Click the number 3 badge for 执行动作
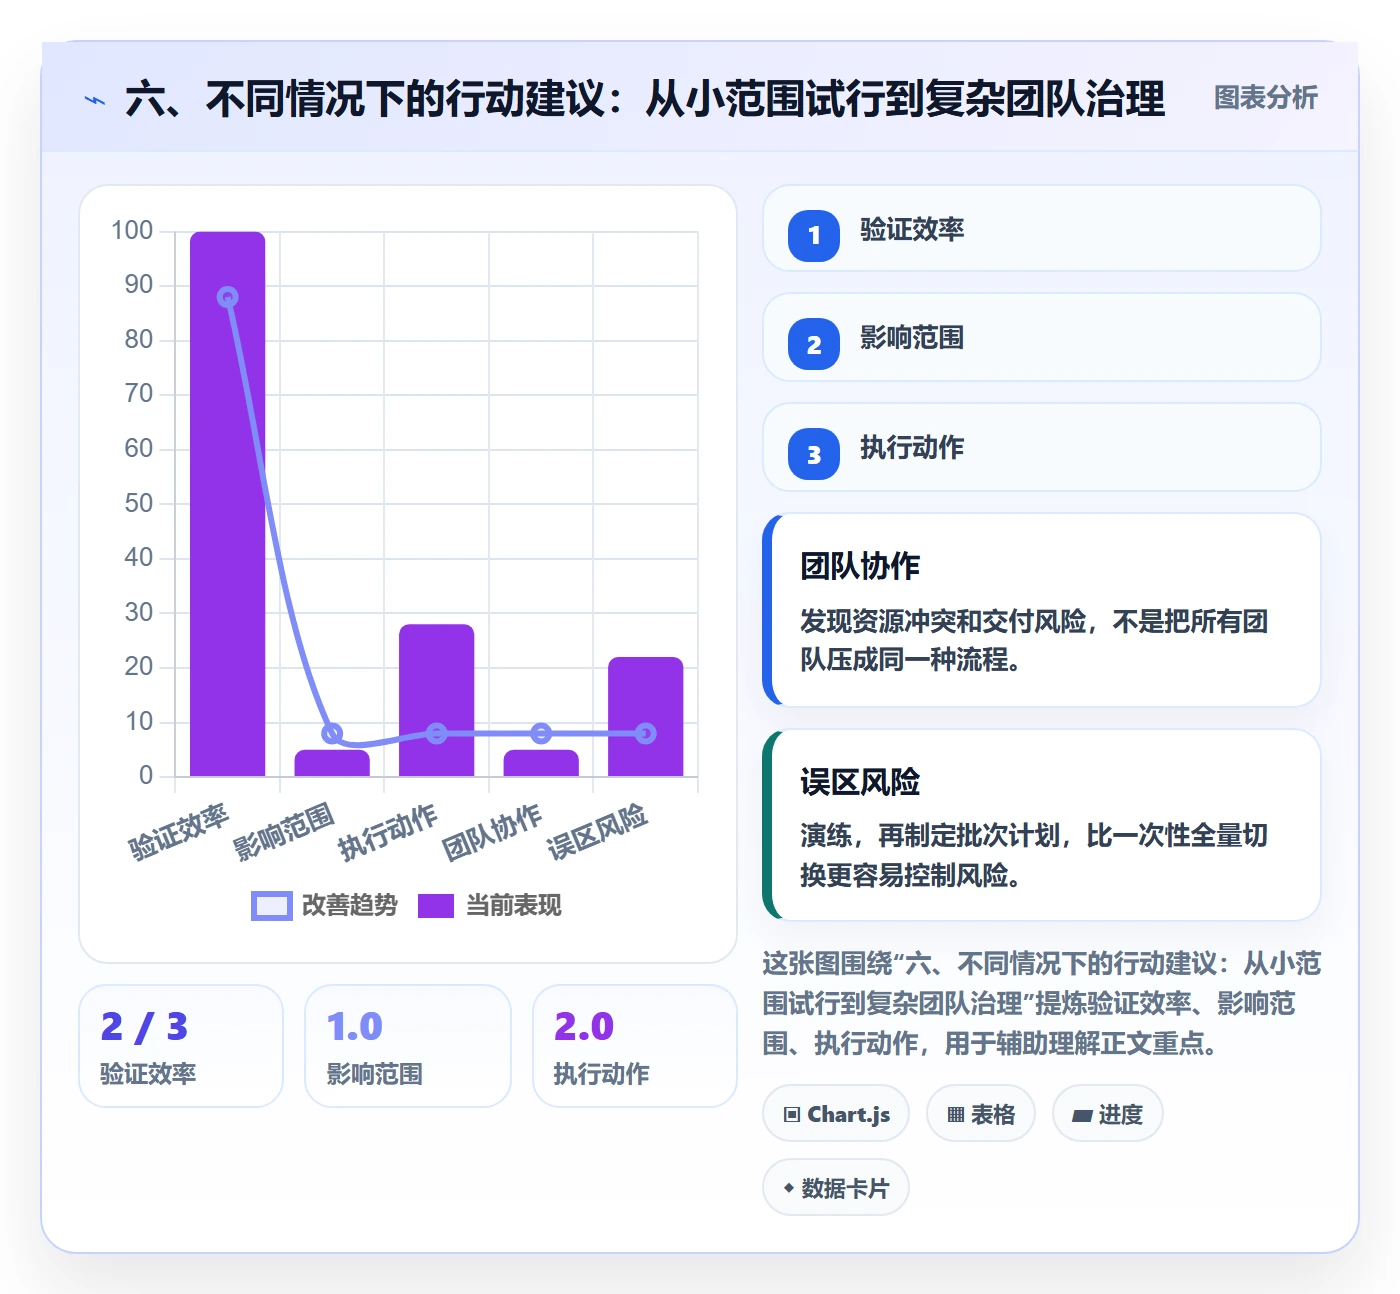The image size is (1400, 1294). [x=814, y=454]
